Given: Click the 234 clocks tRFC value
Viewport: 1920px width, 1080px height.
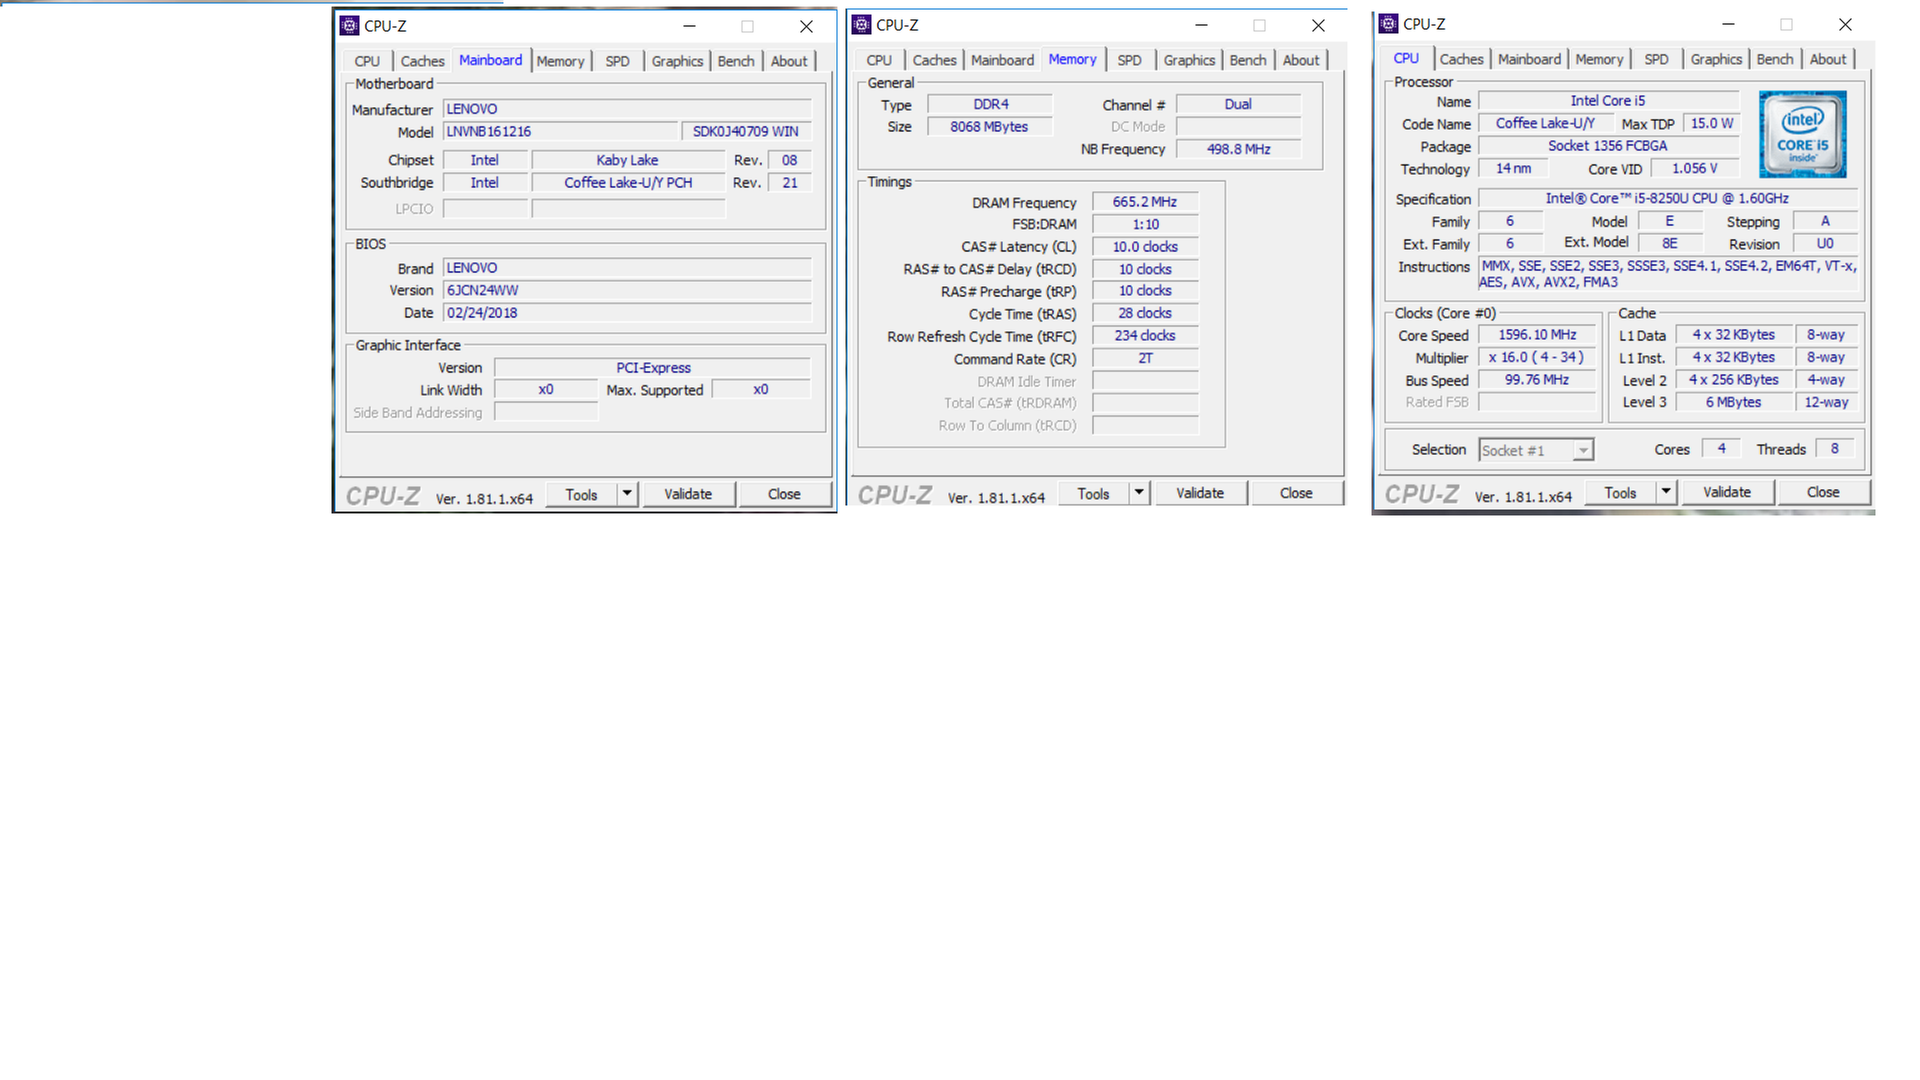Looking at the screenshot, I should pos(1145,336).
